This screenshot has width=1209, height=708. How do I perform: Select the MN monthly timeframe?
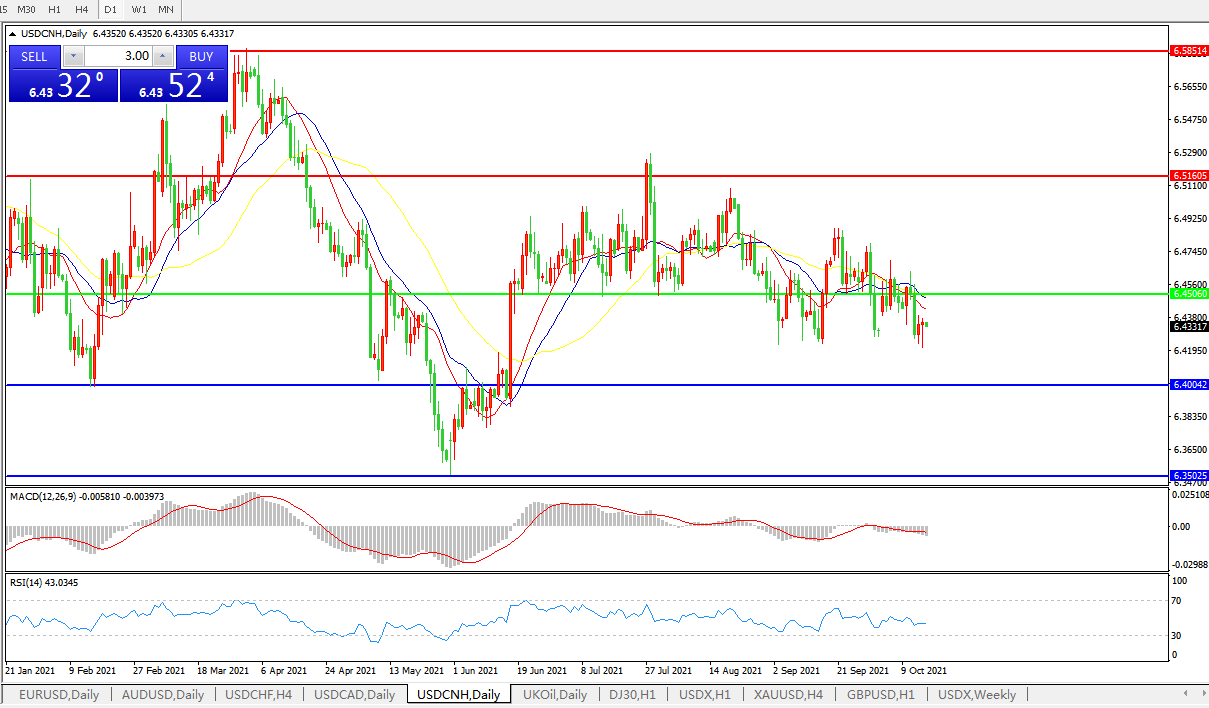(x=166, y=9)
